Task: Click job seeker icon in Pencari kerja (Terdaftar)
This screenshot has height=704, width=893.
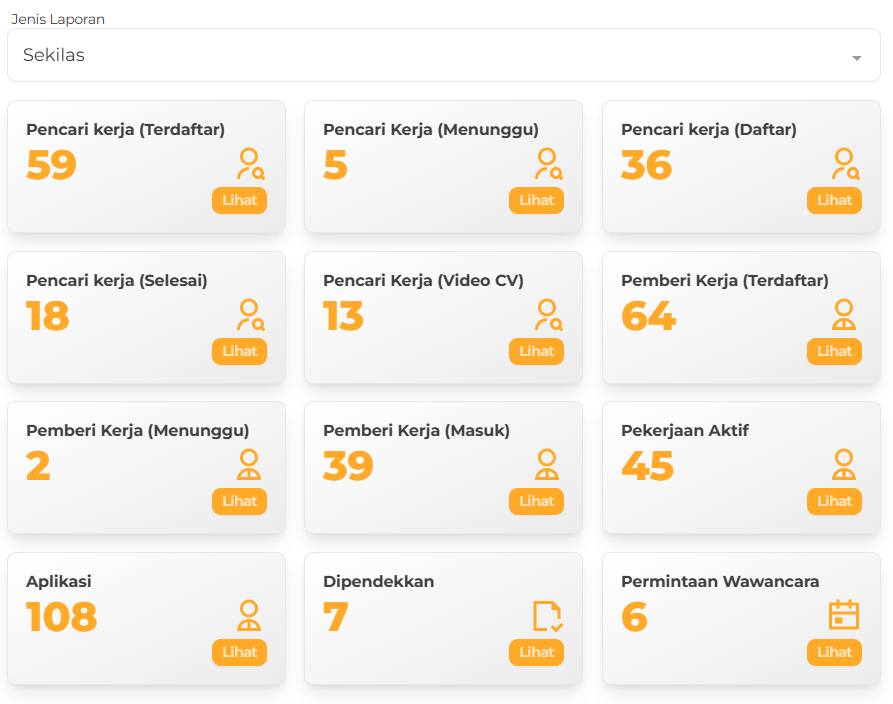Action: point(249,164)
